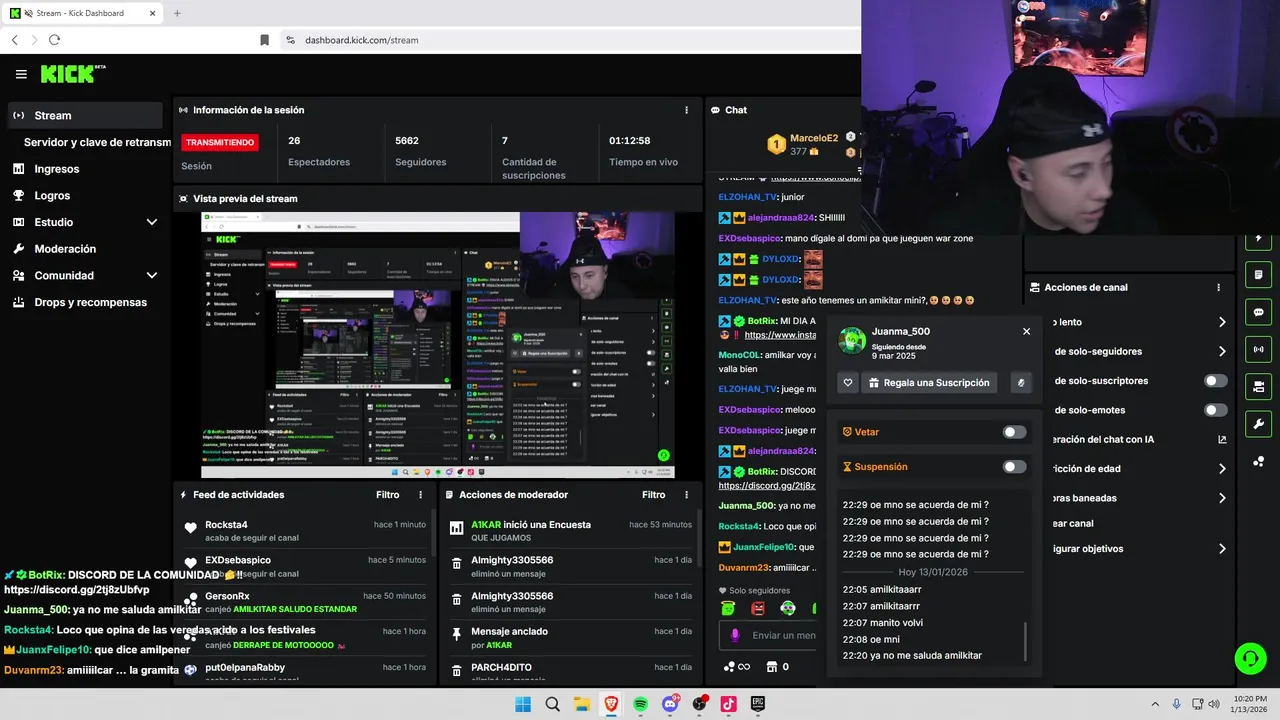Reload the browser page
The image size is (1280, 720).
click(x=54, y=40)
